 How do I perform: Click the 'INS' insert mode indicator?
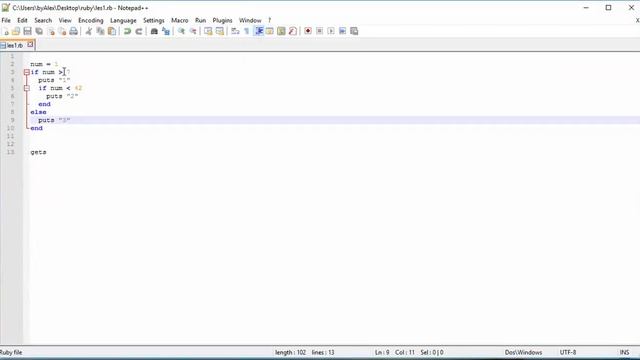click(x=624, y=352)
